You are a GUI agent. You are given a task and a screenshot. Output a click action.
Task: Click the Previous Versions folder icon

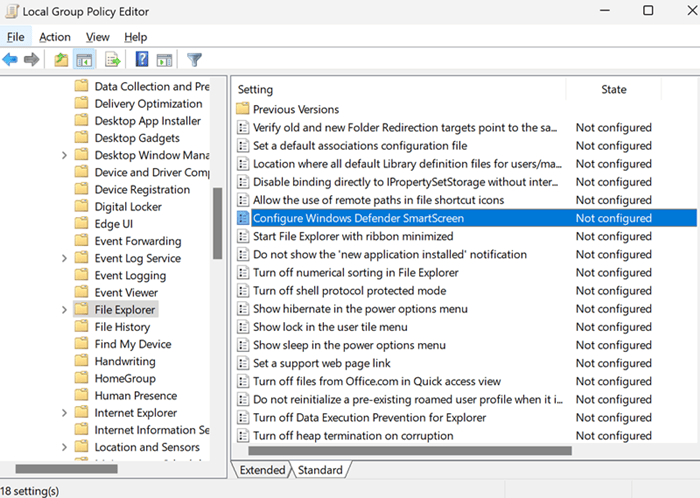(x=242, y=109)
